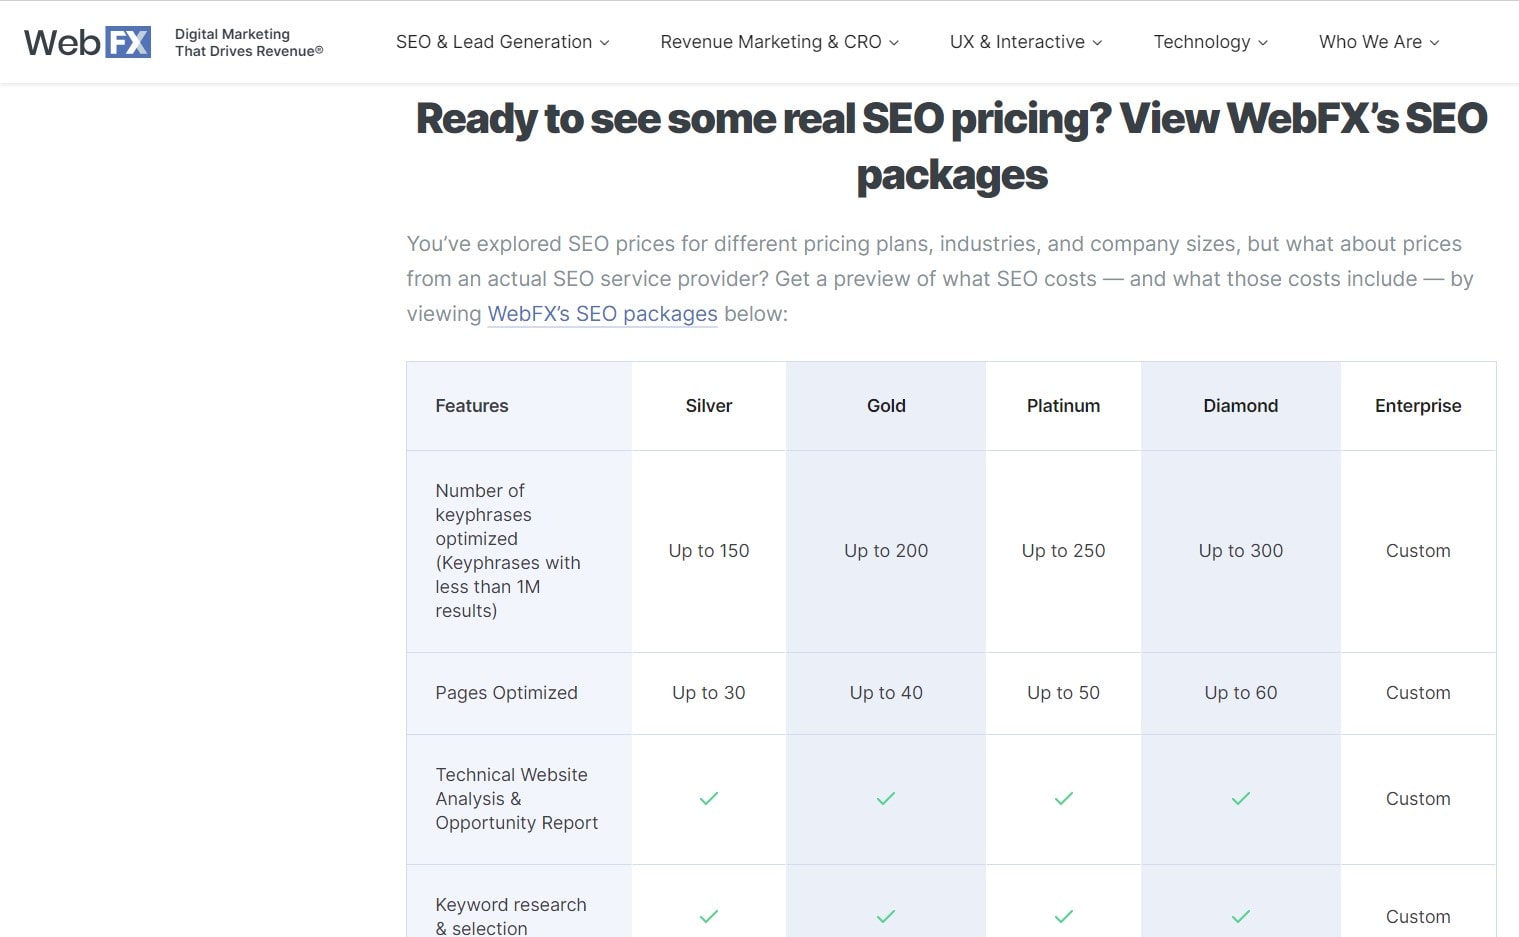Select the Enterprise column header
Viewport: 1519px width, 937px height.
pyautogui.click(x=1418, y=406)
